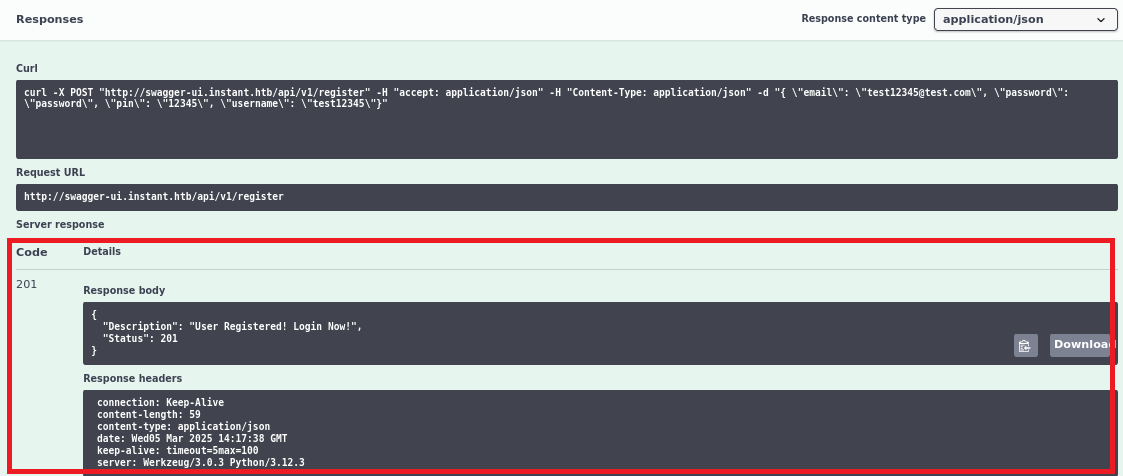The image size is (1123, 476).
Task: Click the content-type header line
Action: [183, 427]
